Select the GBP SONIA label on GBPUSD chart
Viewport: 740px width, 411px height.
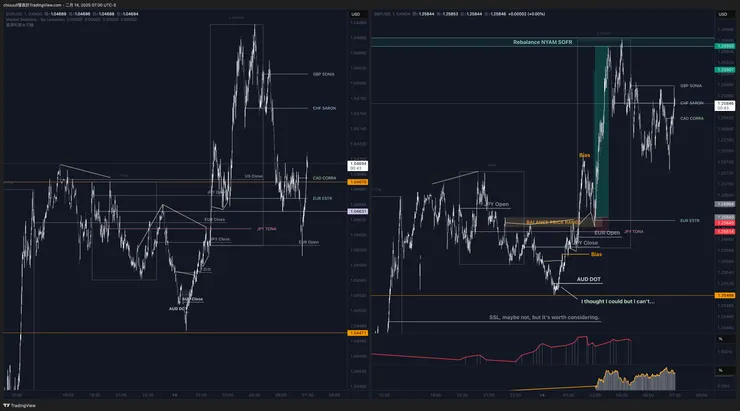pos(691,86)
